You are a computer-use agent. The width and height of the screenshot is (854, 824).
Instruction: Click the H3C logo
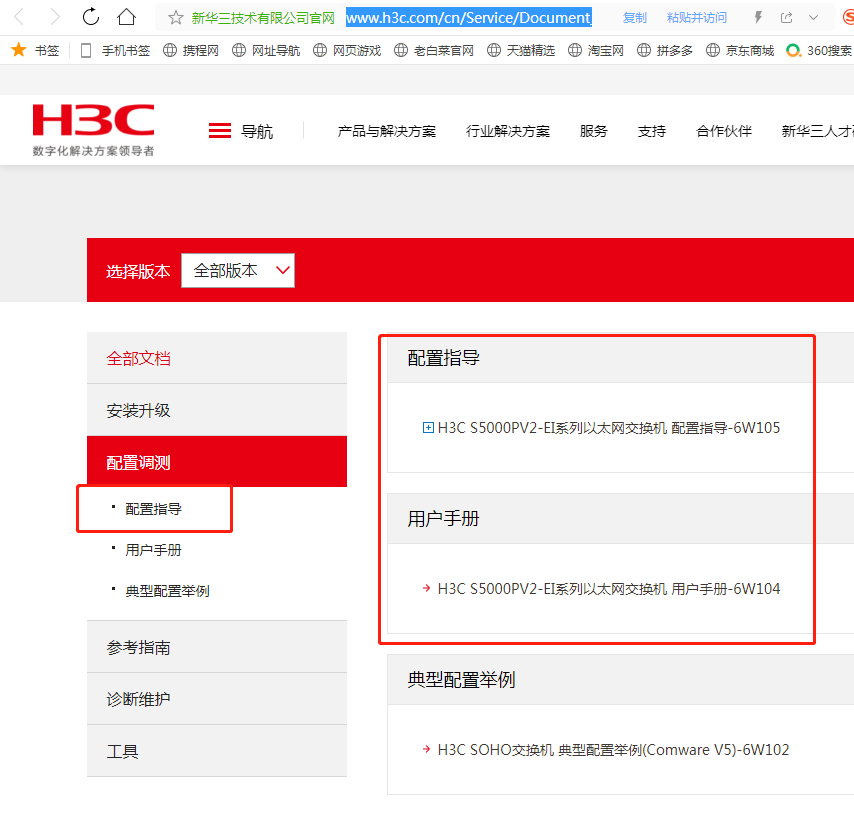point(93,130)
